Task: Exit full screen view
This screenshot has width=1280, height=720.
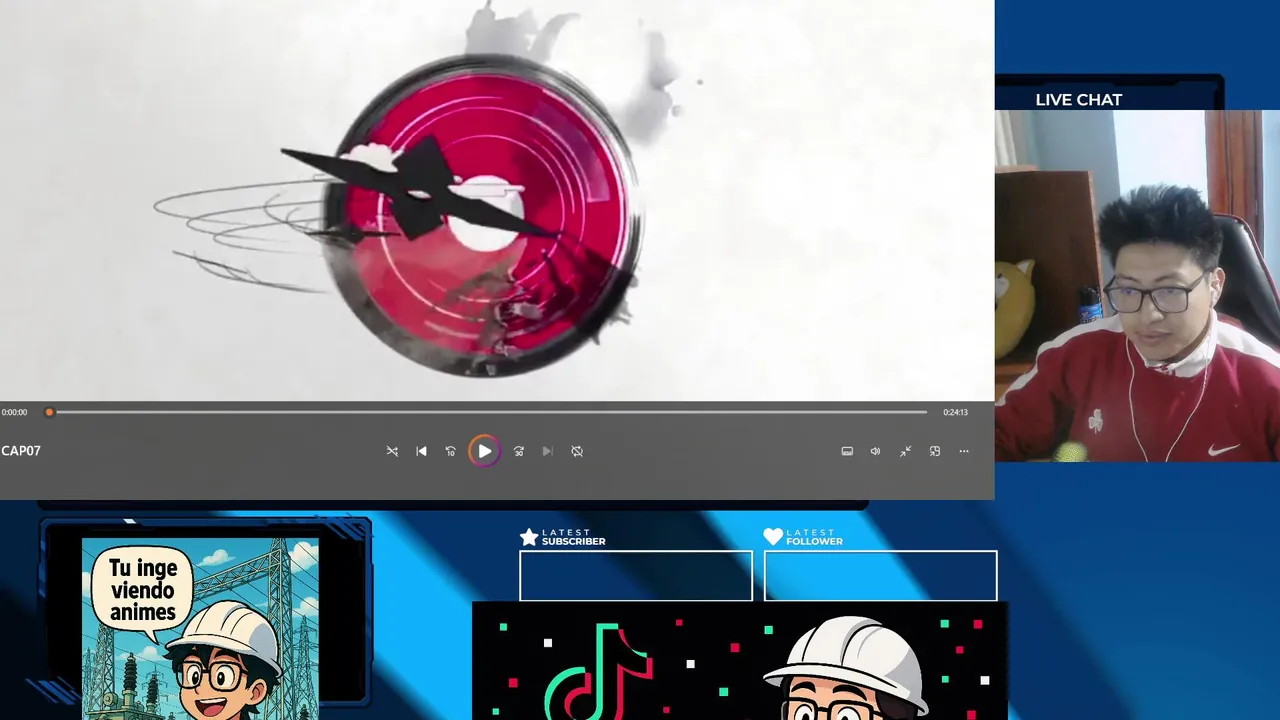Action: (x=905, y=451)
